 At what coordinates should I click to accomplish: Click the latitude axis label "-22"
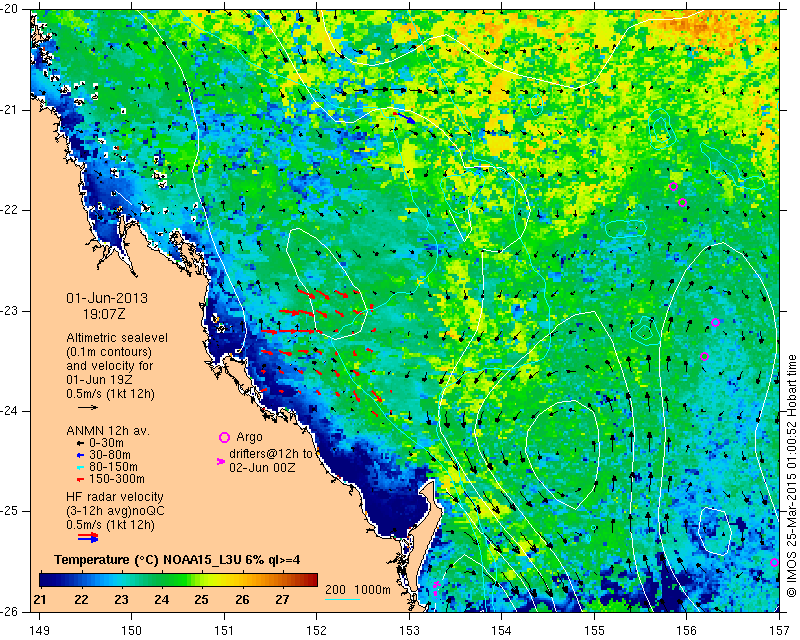pyautogui.click(x=10, y=210)
